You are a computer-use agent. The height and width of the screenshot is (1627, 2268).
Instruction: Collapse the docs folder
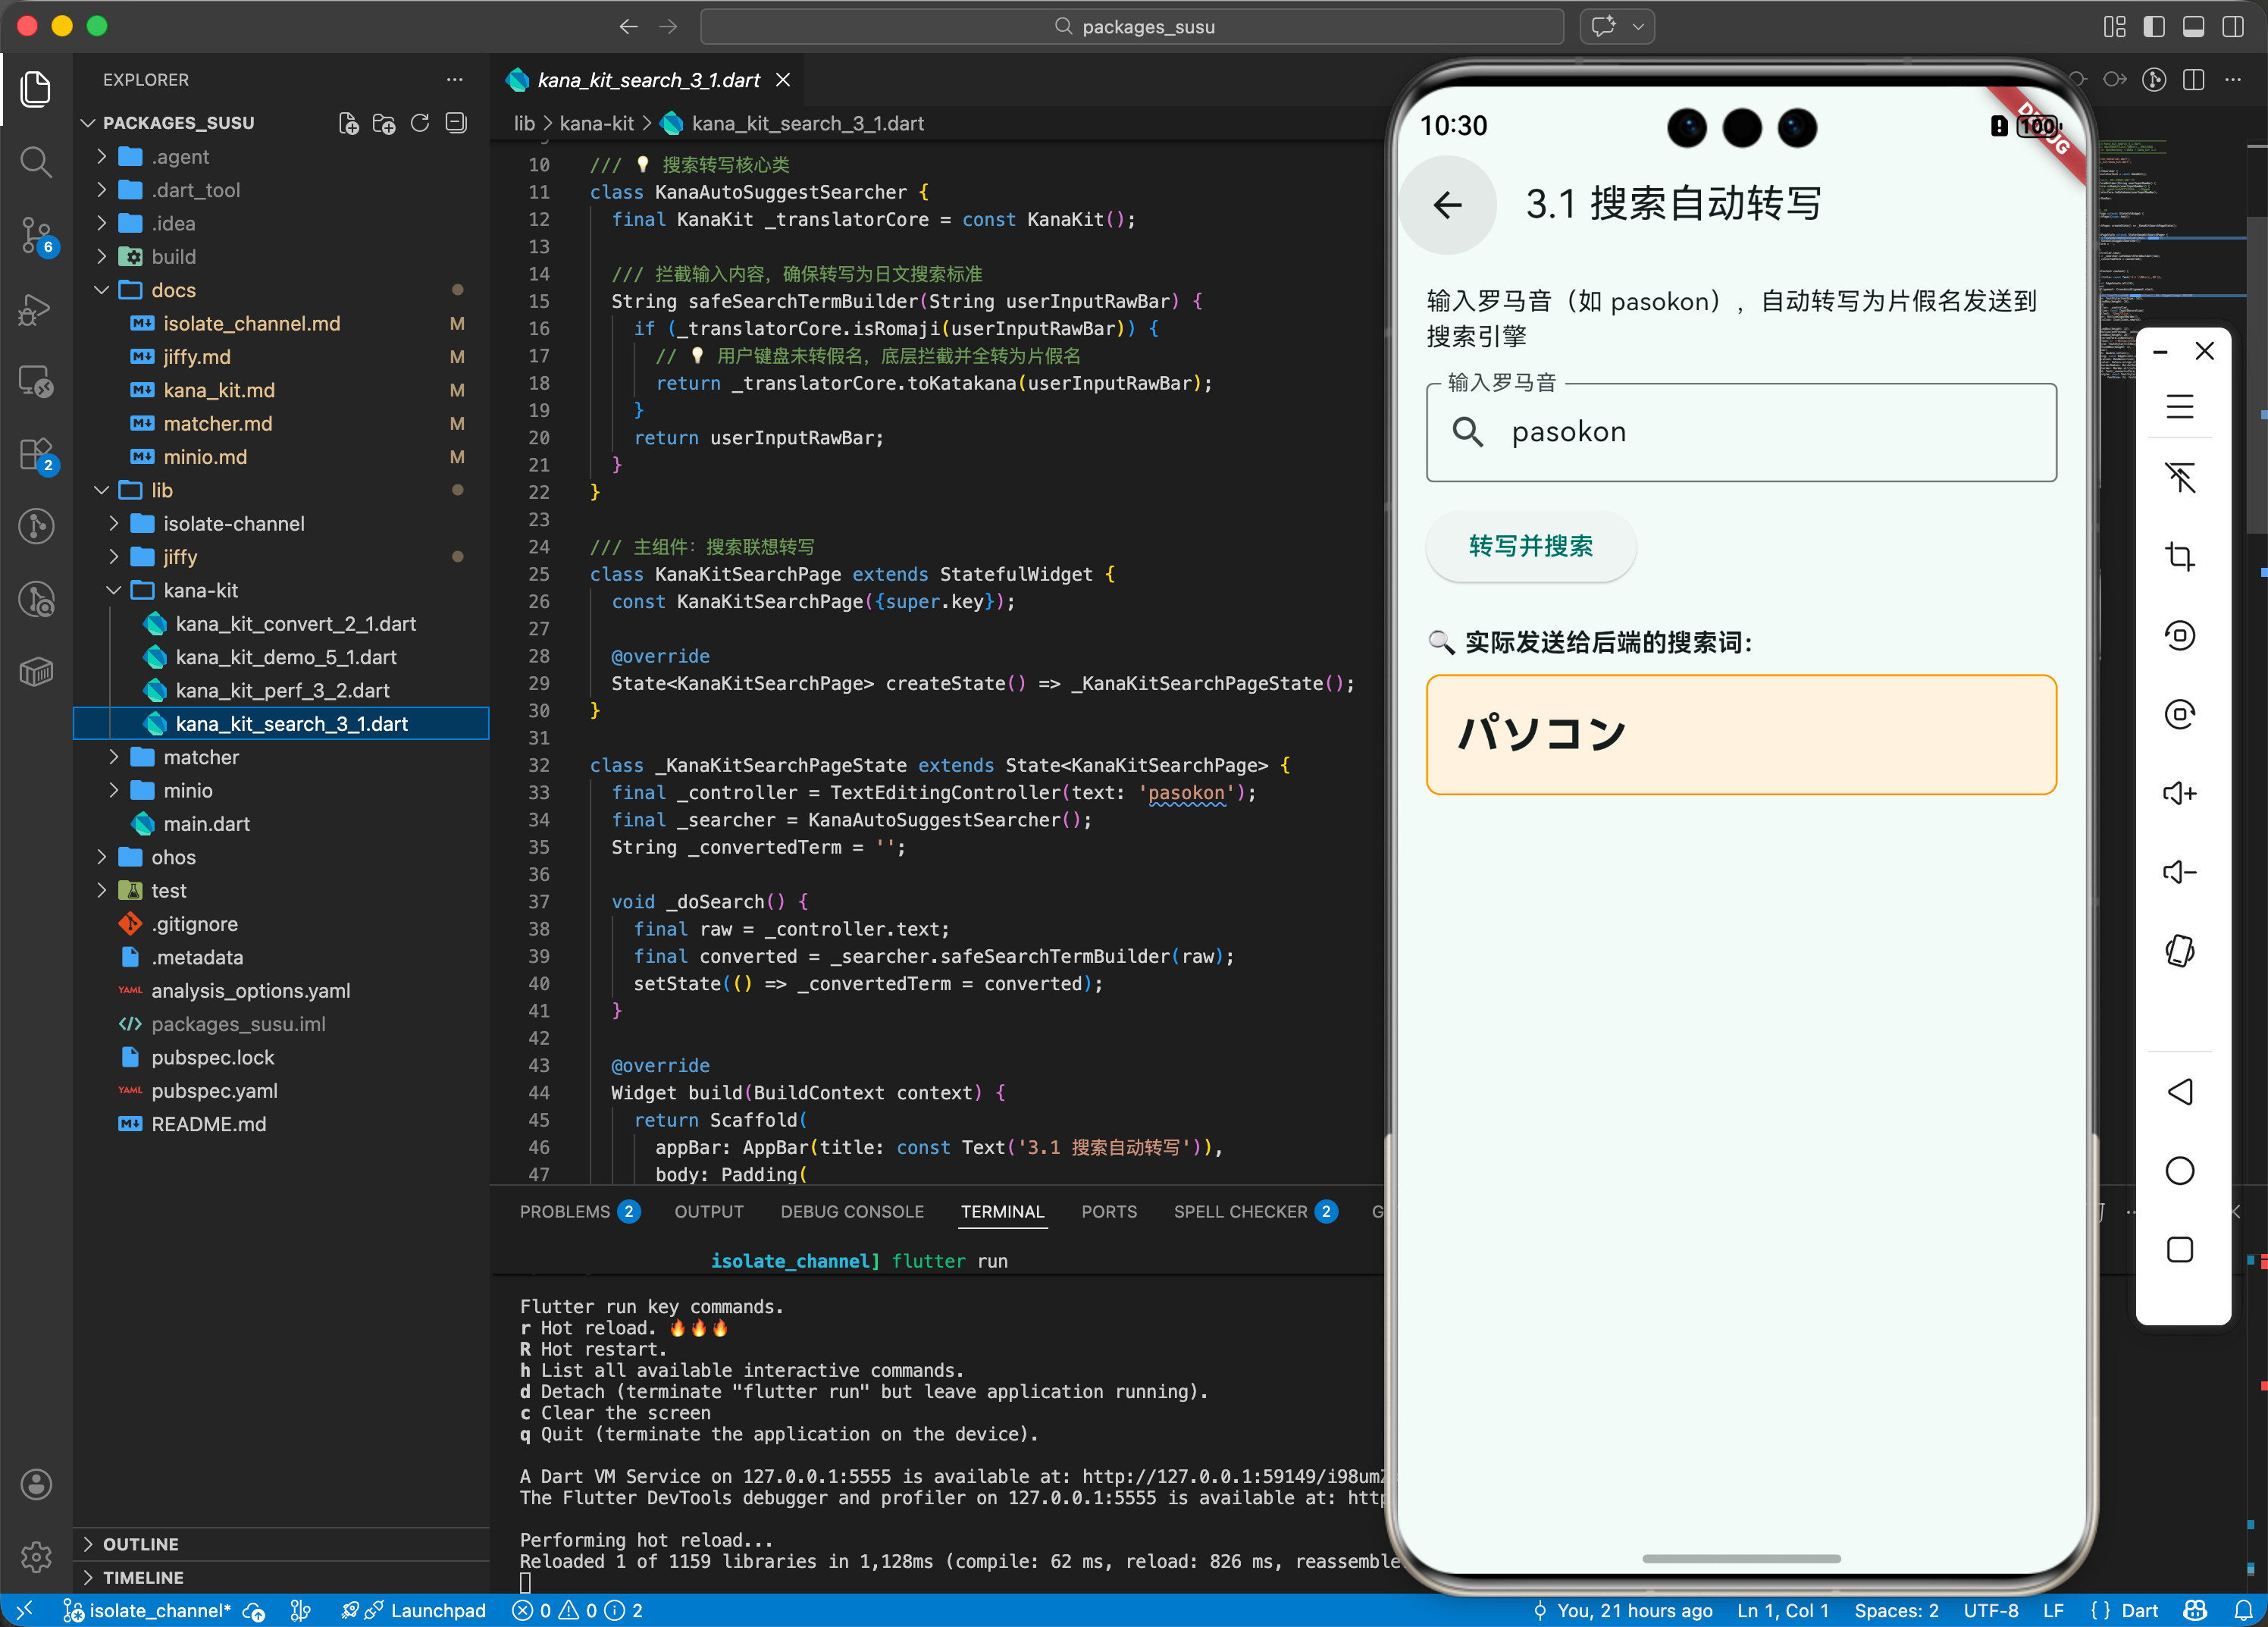click(173, 290)
